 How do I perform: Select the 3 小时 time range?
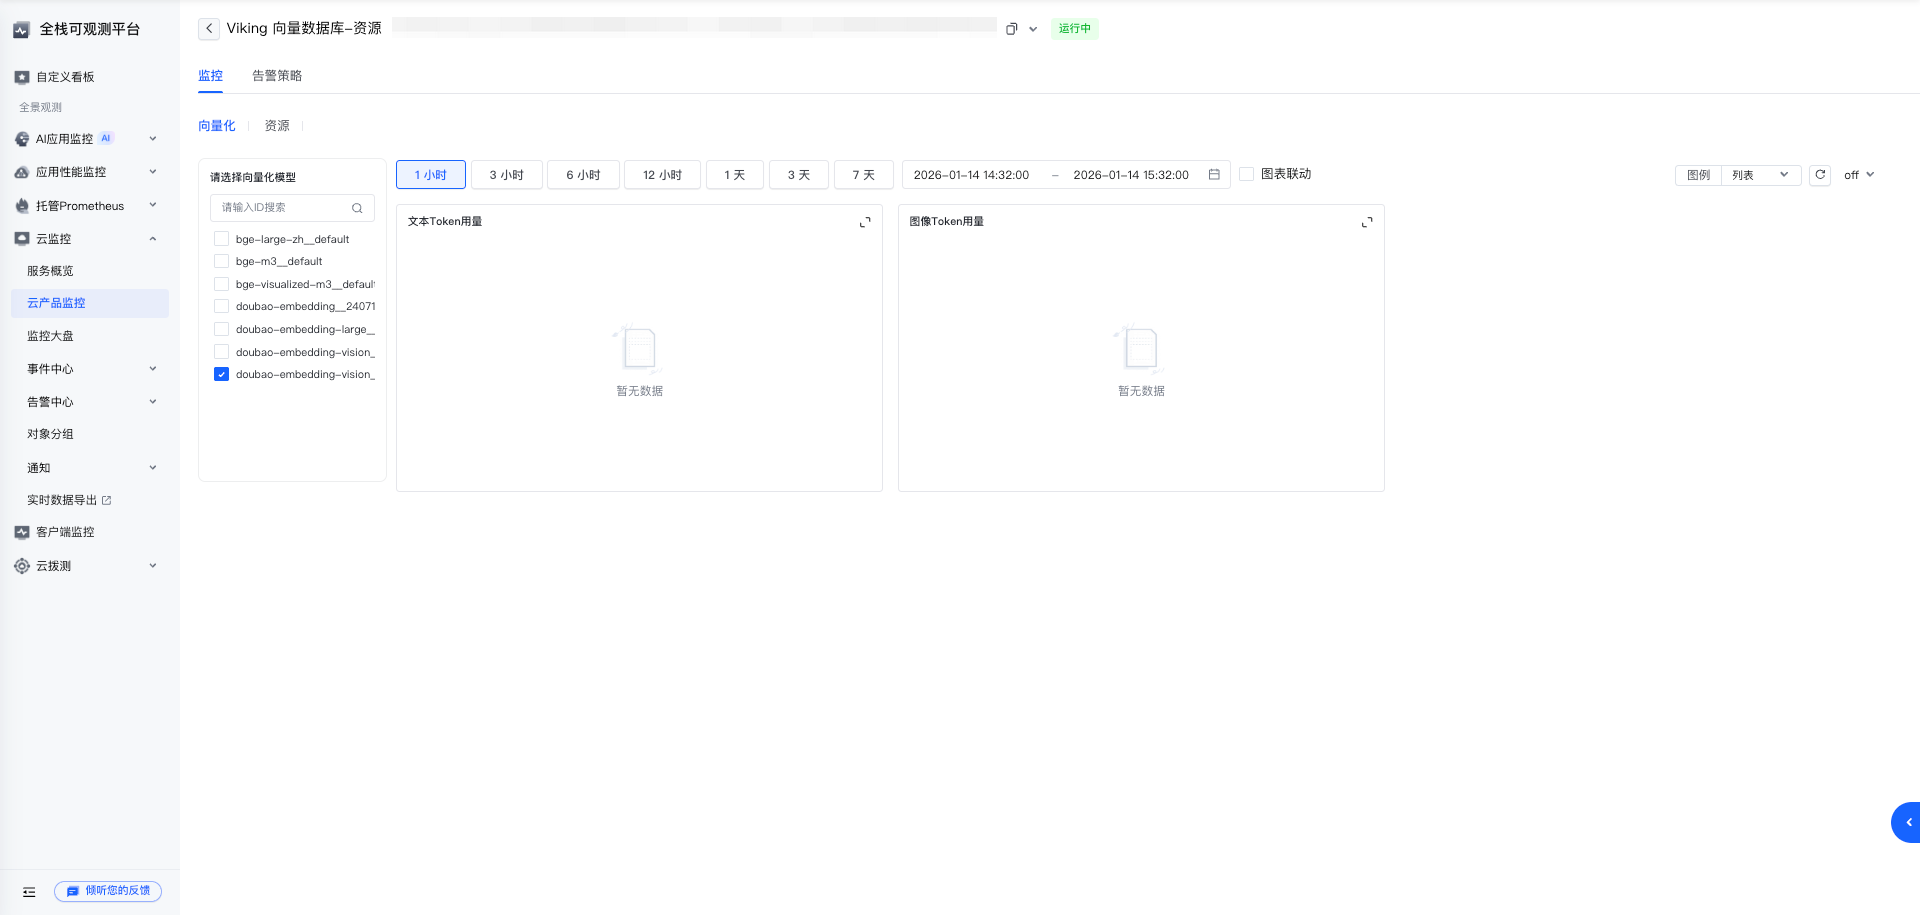[x=507, y=175]
